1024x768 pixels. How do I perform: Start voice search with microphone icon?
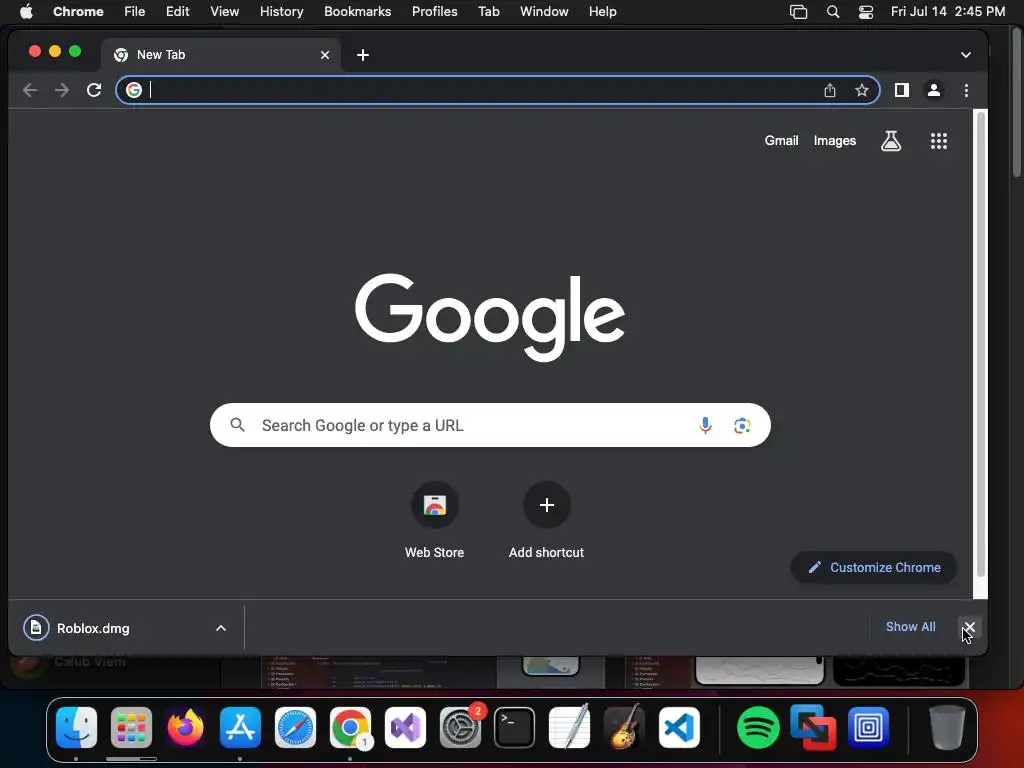tap(705, 425)
